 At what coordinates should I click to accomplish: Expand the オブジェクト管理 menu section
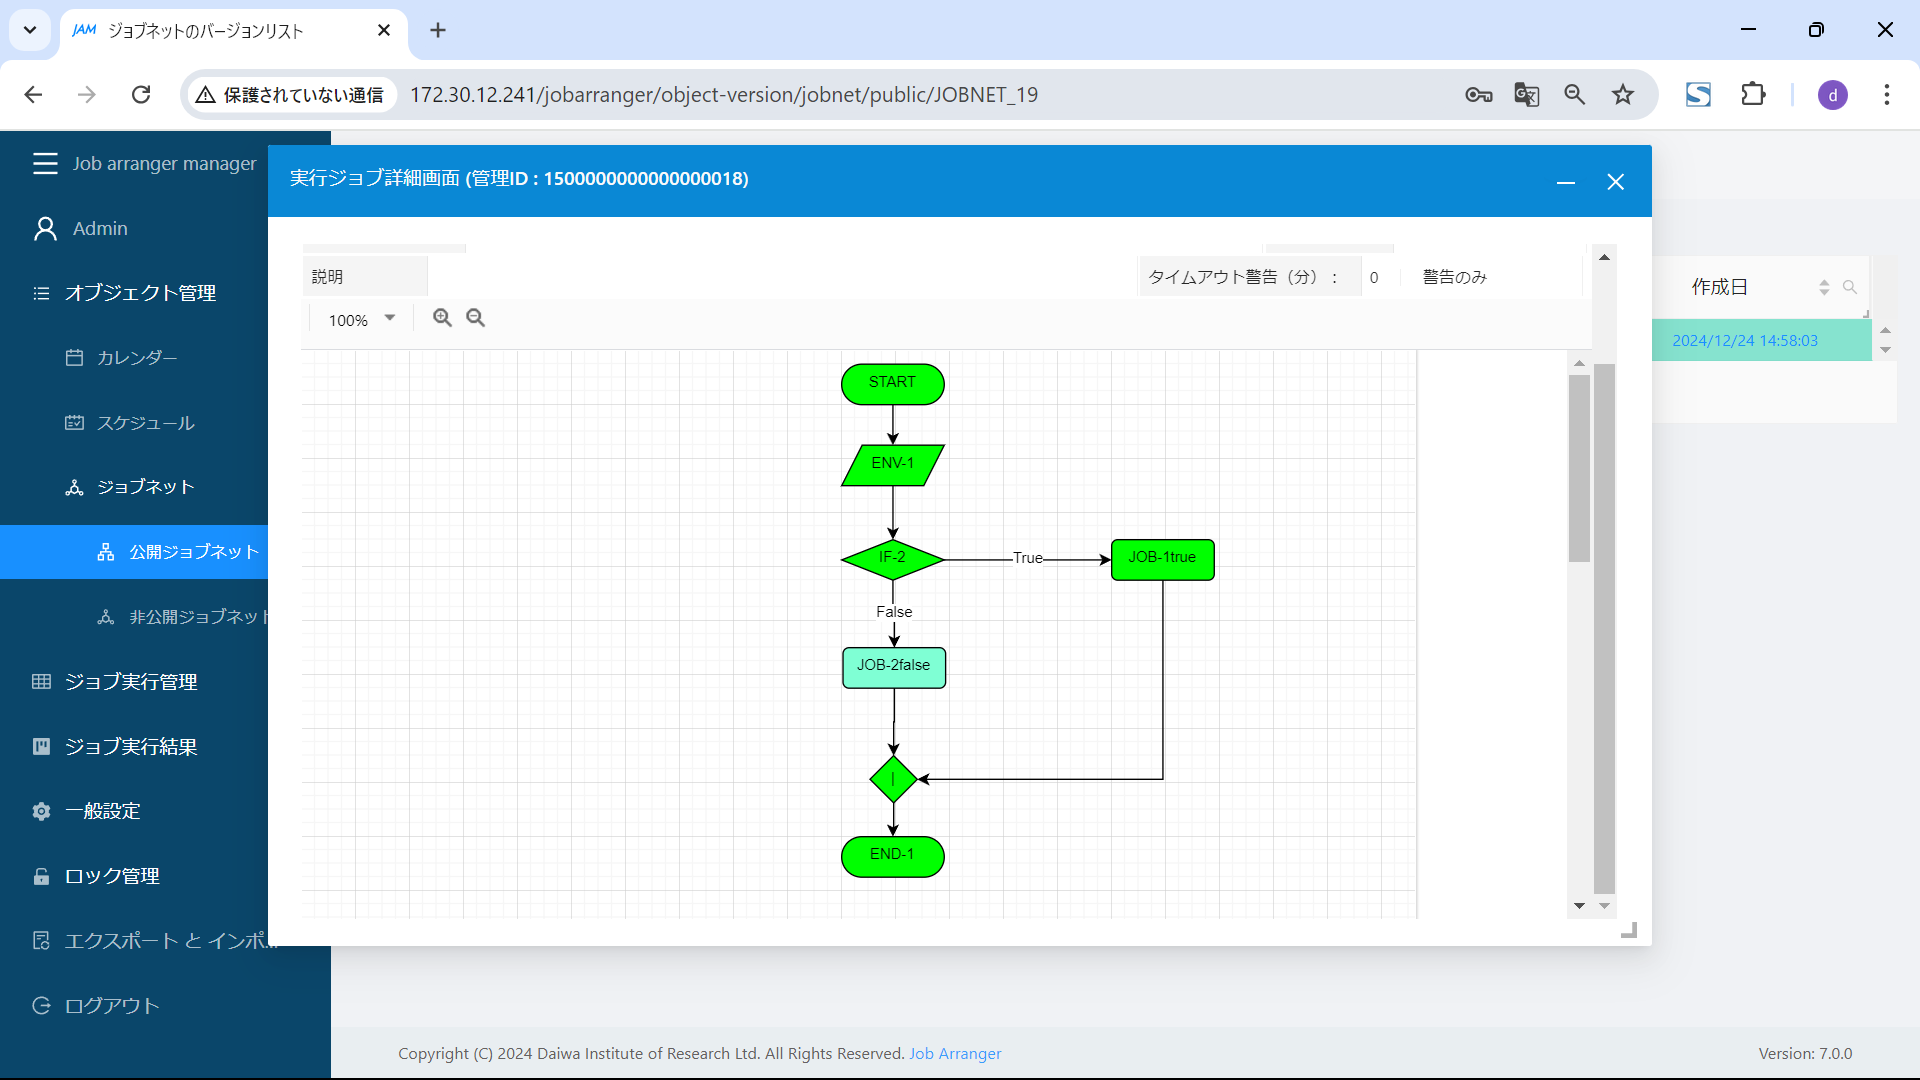click(x=140, y=293)
